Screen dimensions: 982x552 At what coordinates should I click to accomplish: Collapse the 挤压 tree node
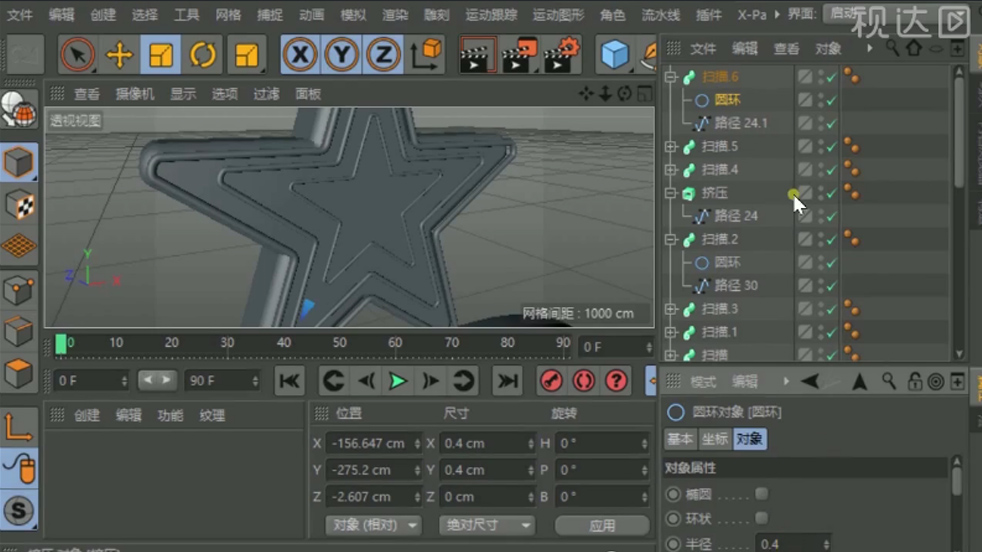point(671,192)
